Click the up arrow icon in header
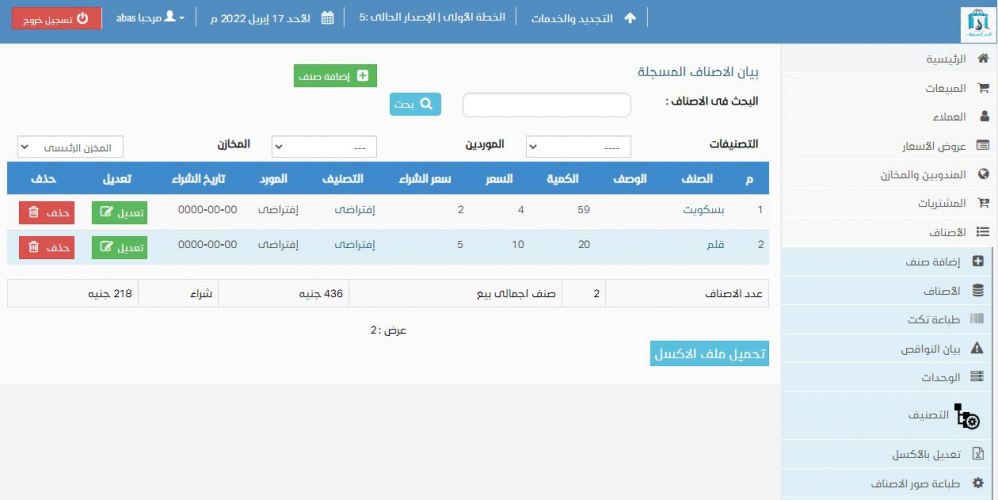The width and height of the screenshot is (998, 500). [629, 18]
